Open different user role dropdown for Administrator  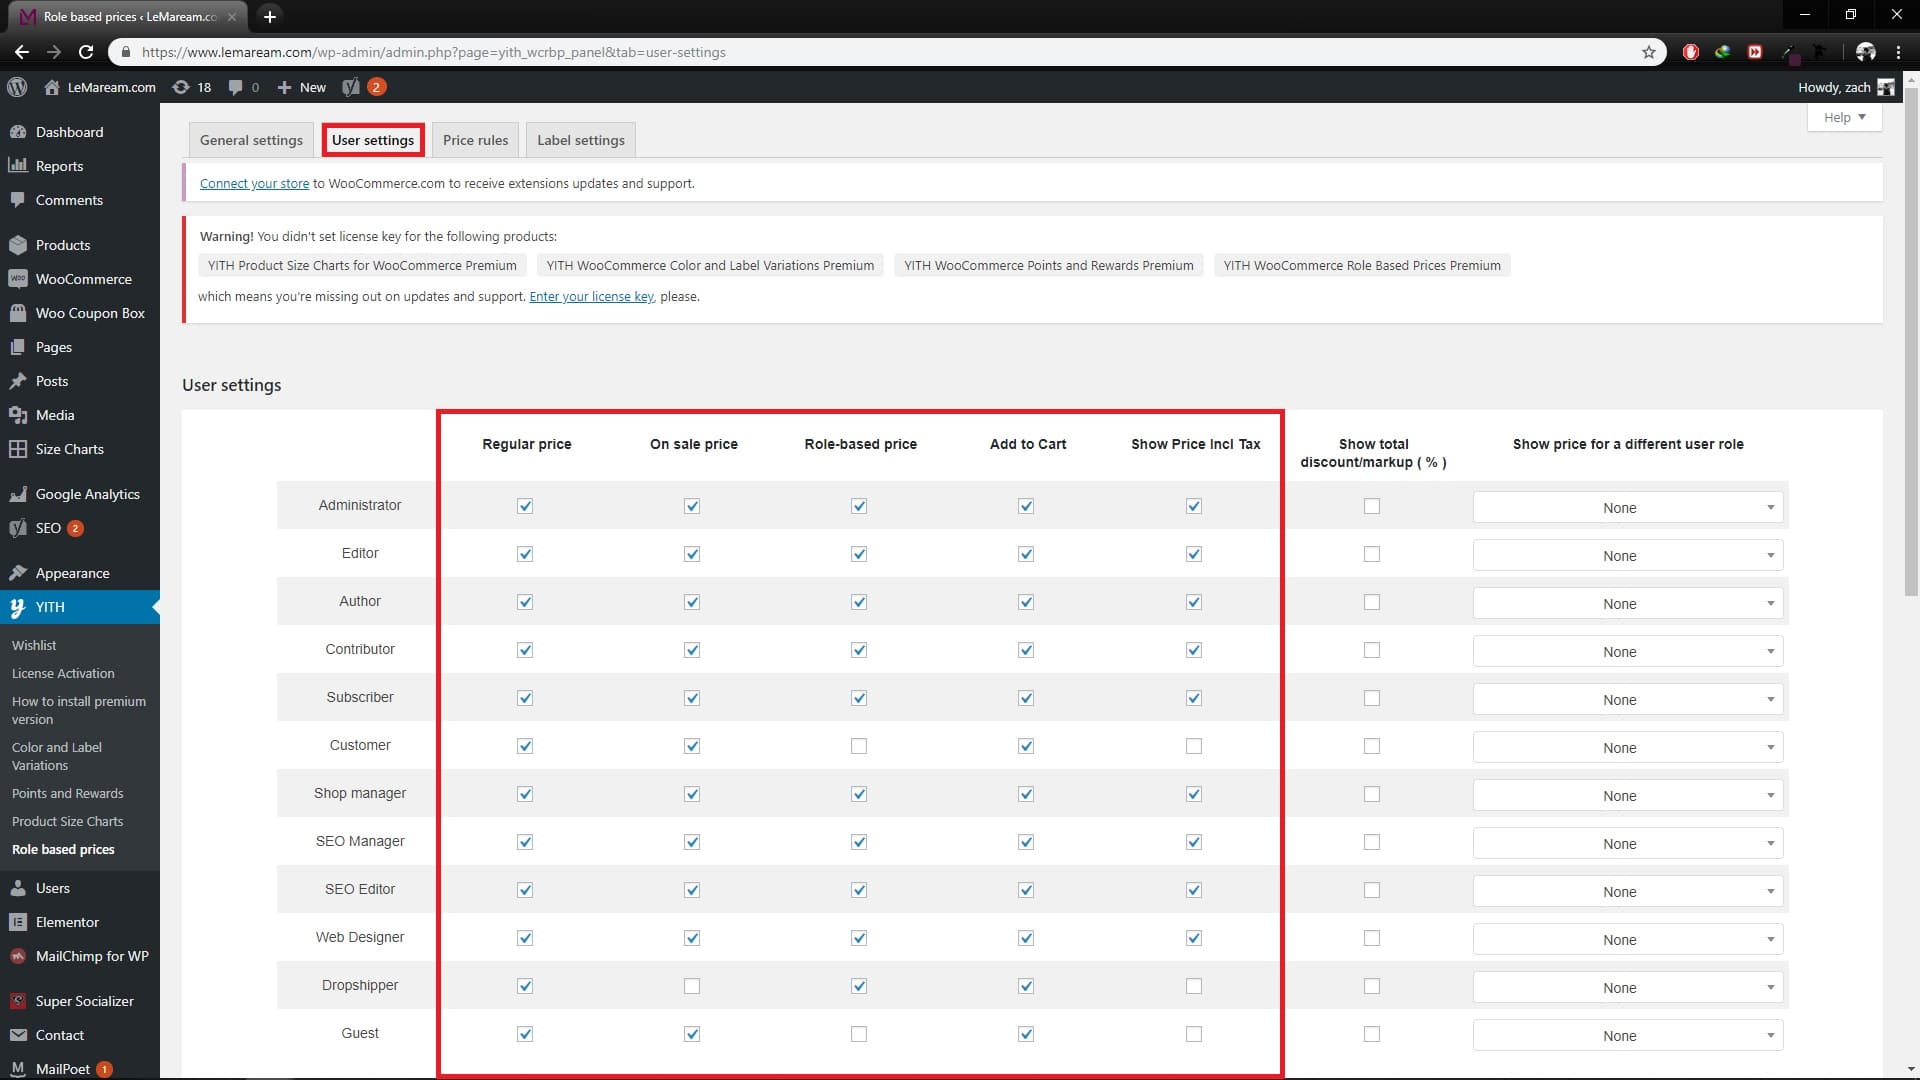click(1627, 508)
